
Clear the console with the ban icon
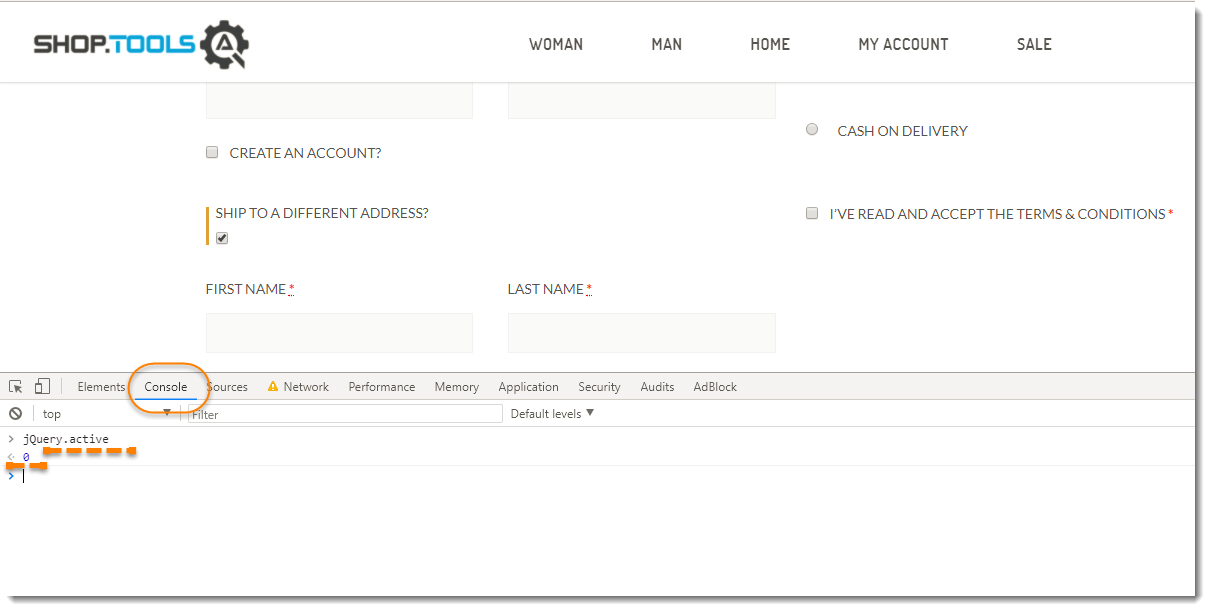coord(15,414)
